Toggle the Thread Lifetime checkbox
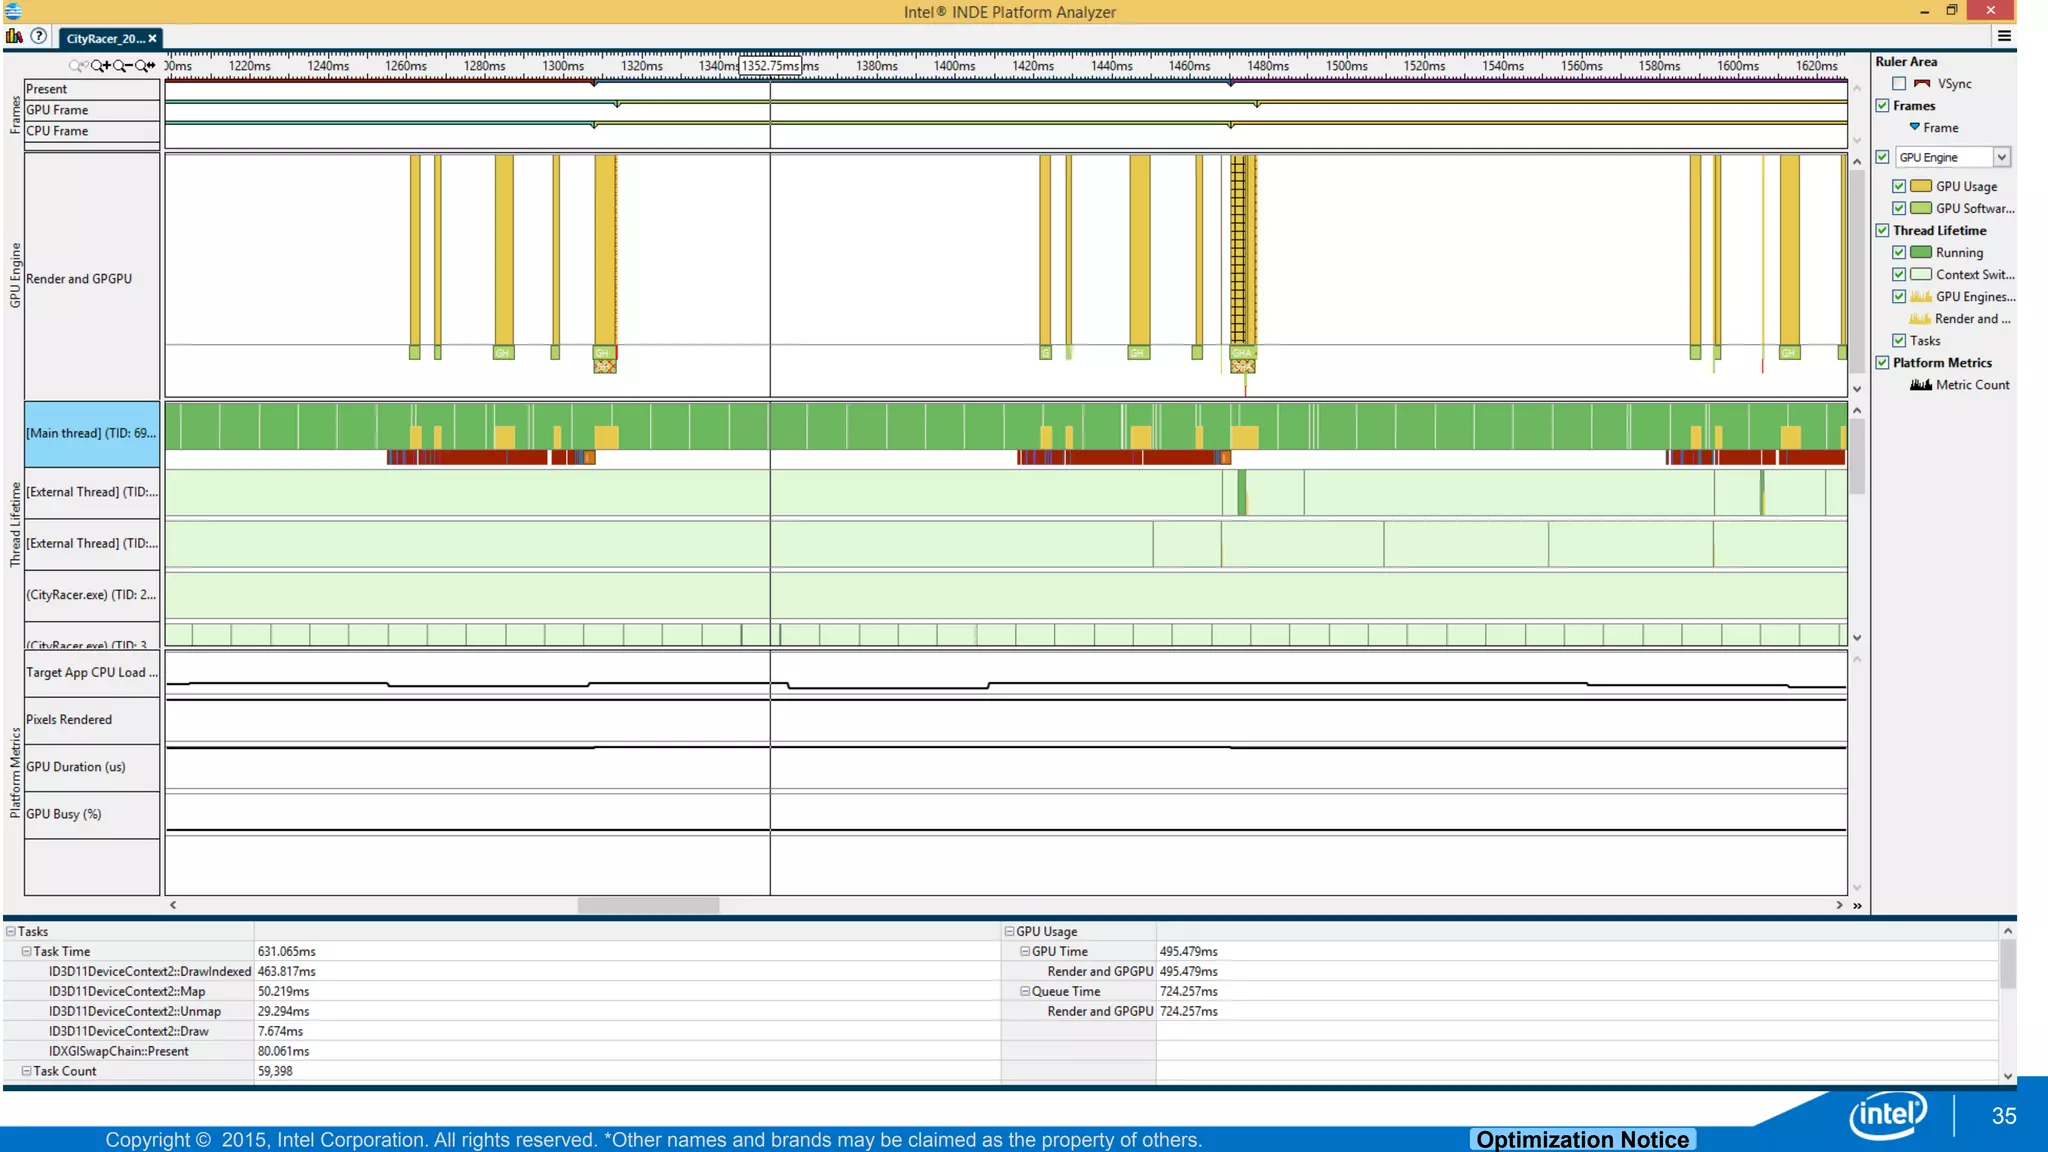This screenshot has height=1152, width=2048. coord(1883,230)
